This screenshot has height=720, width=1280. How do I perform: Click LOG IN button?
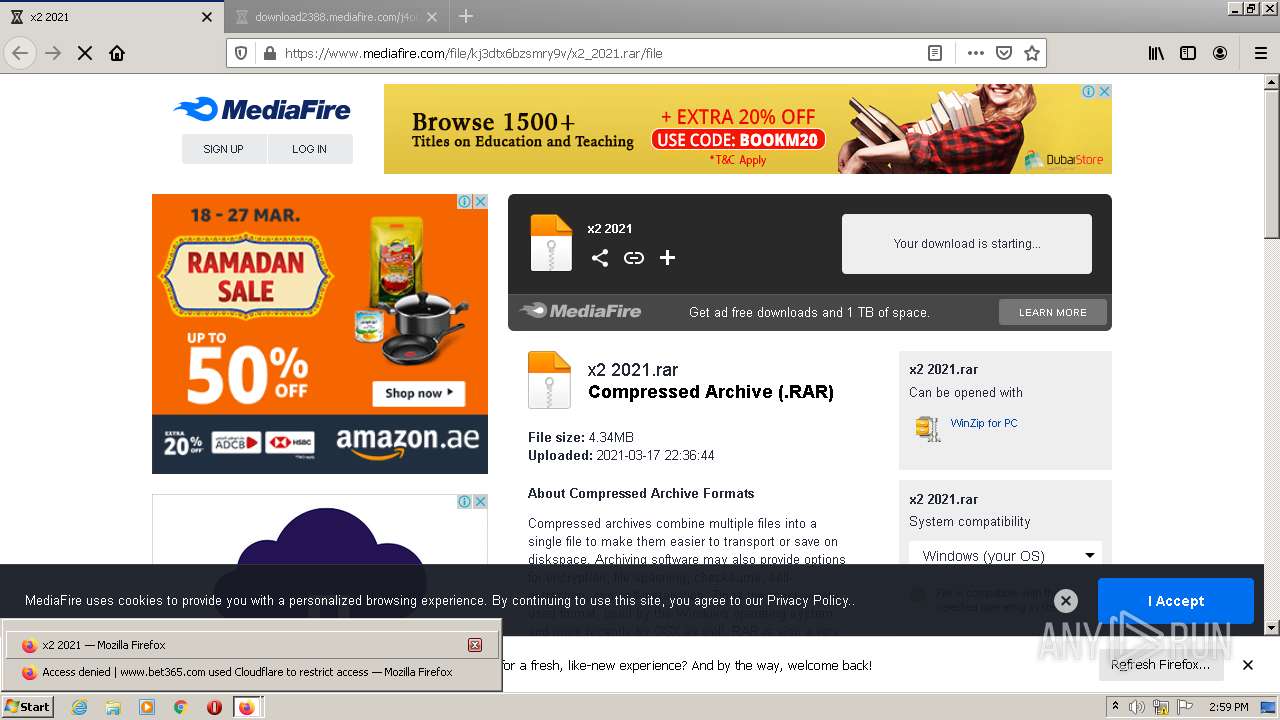310,149
